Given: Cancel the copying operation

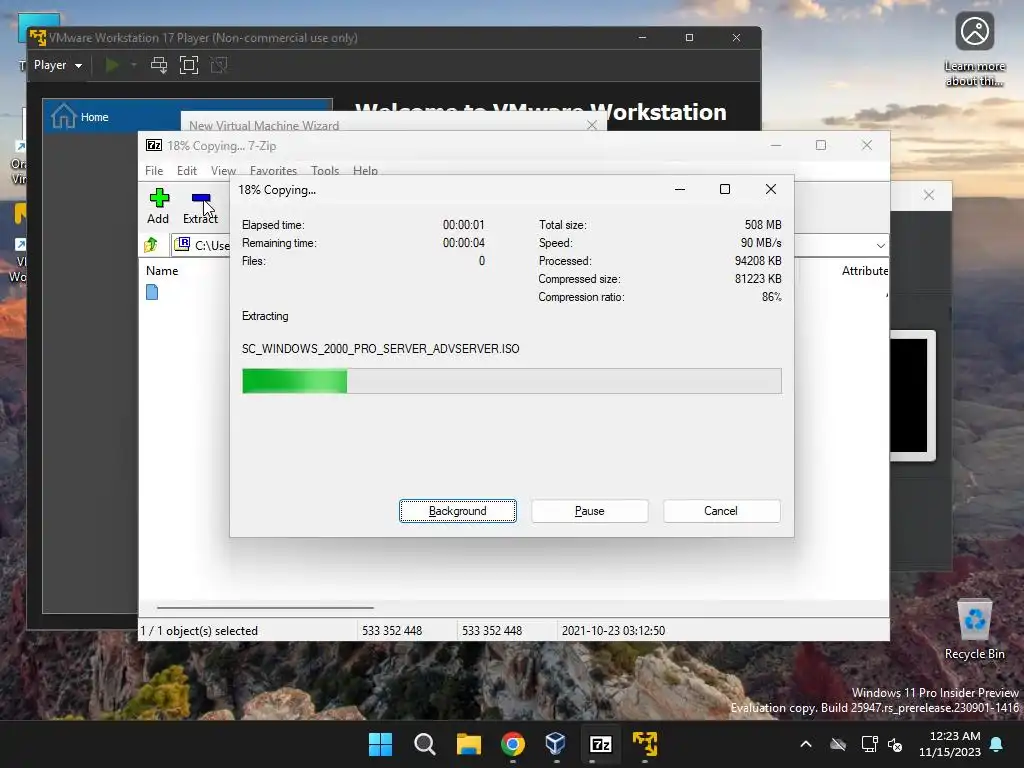Looking at the screenshot, I should tap(721, 511).
